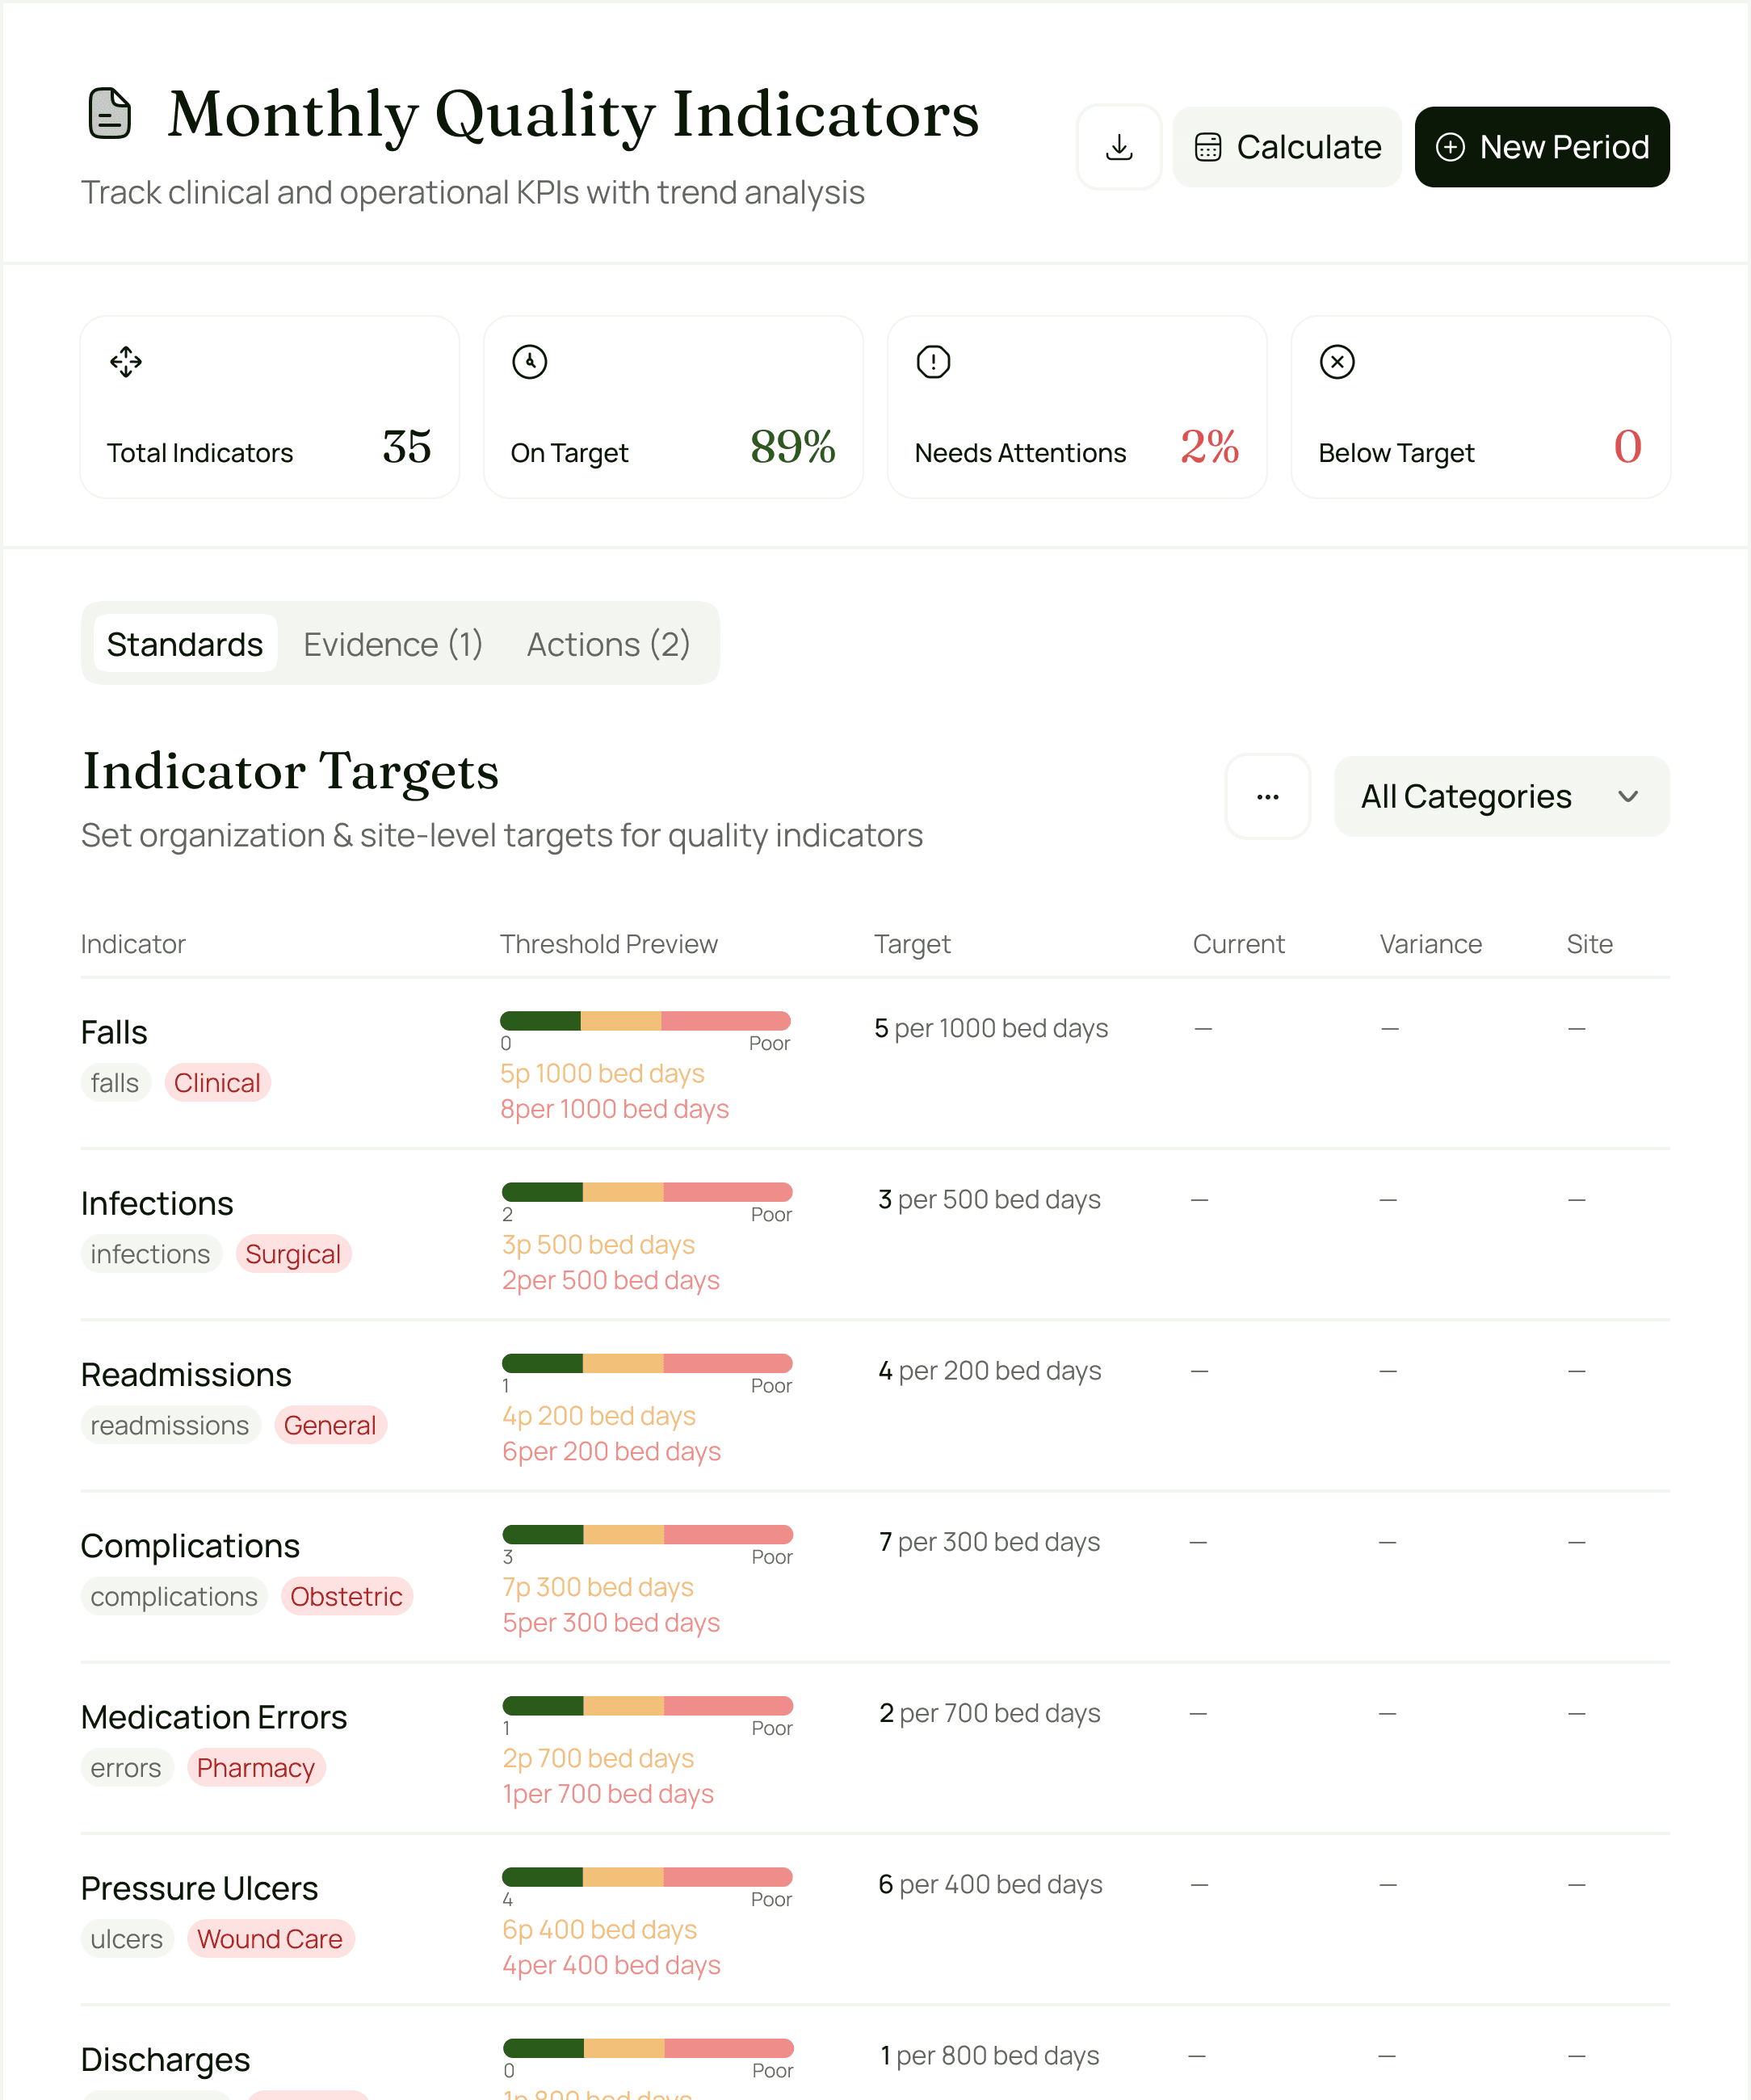
Task: Click the Surgical tag under Infections
Action: pos(293,1254)
